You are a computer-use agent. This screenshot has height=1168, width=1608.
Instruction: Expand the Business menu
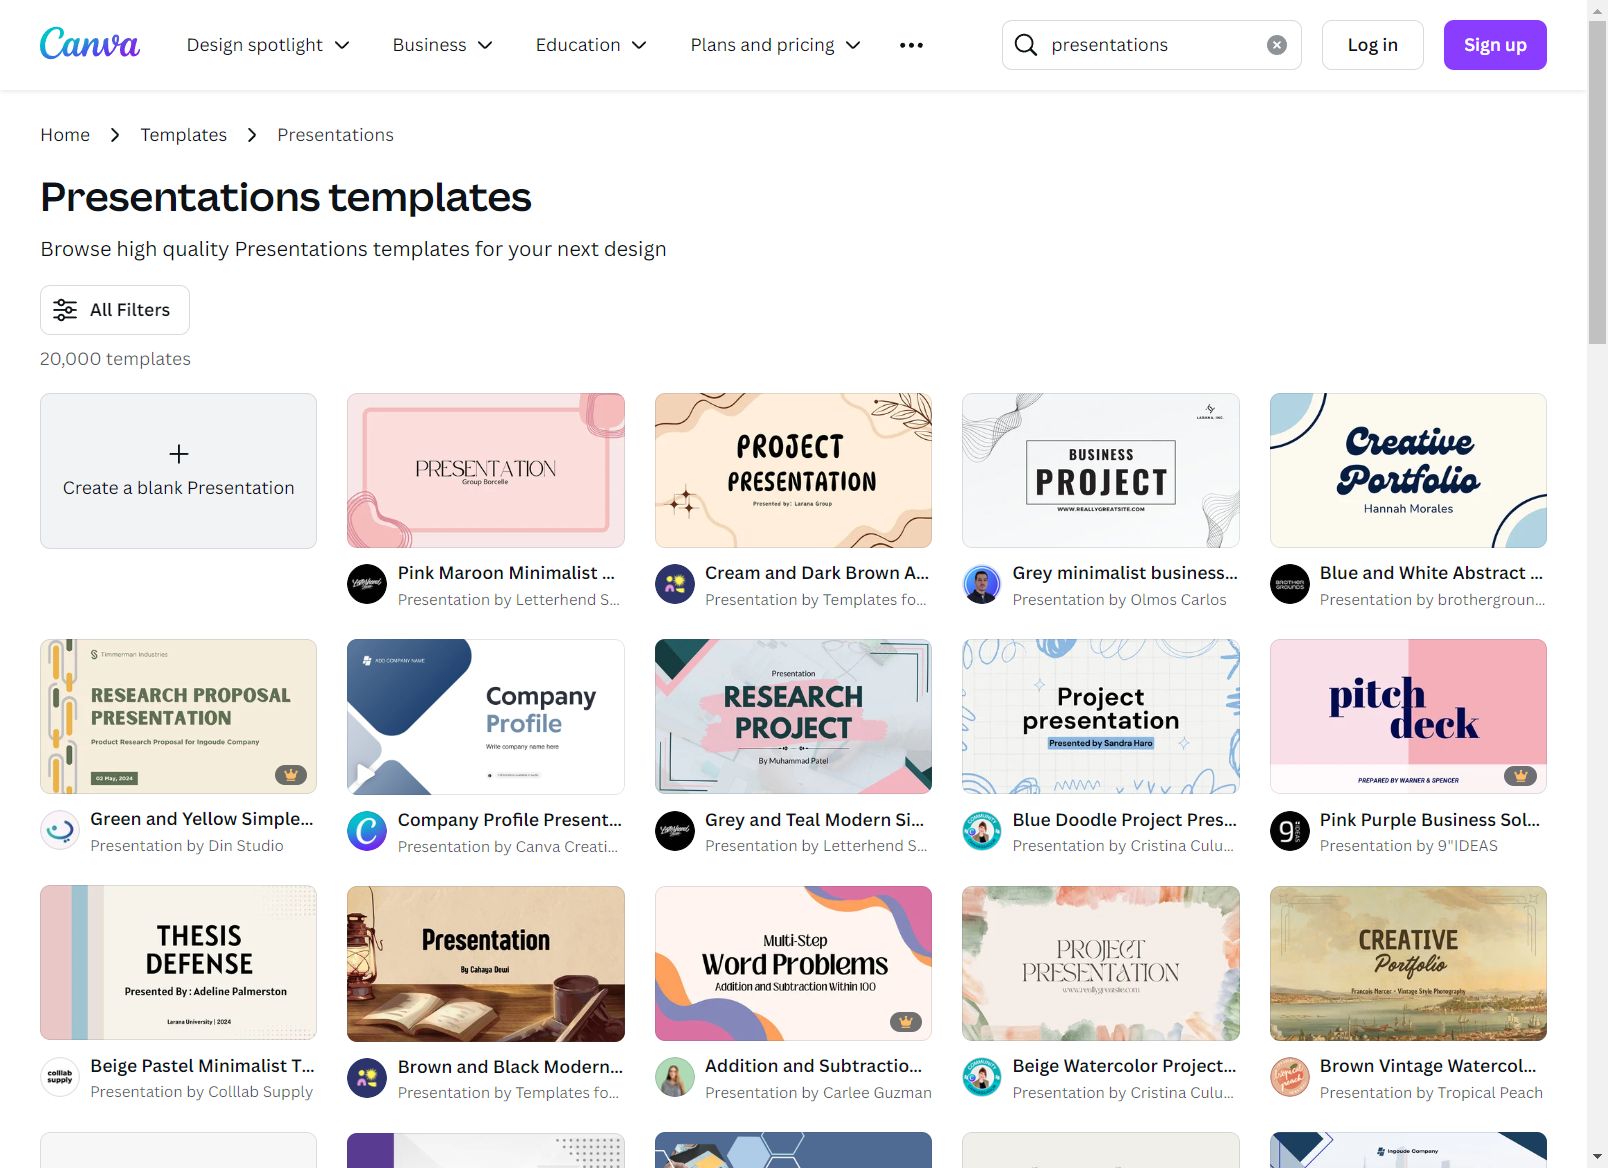tap(442, 45)
